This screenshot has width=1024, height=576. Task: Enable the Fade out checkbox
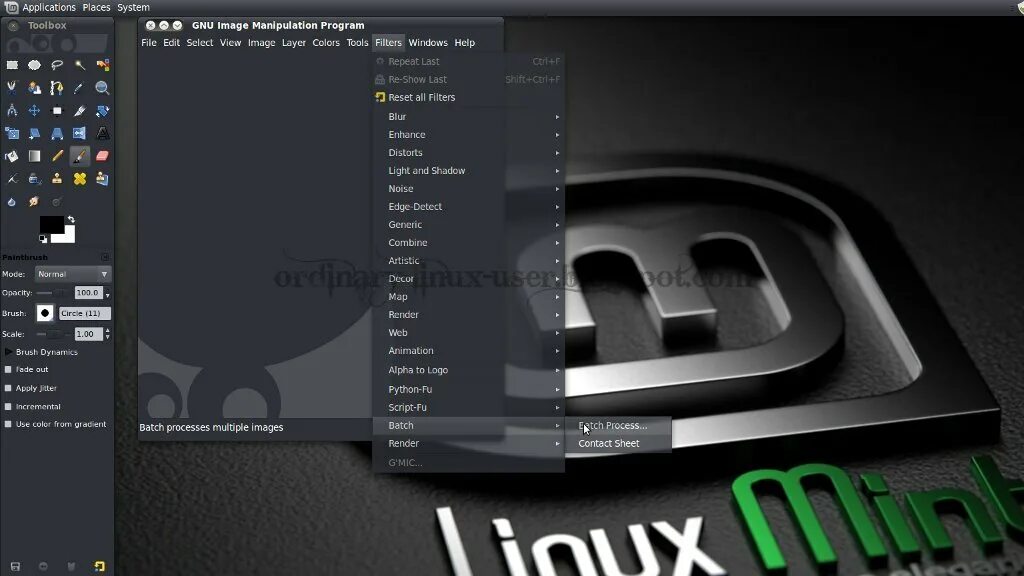click(8, 369)
